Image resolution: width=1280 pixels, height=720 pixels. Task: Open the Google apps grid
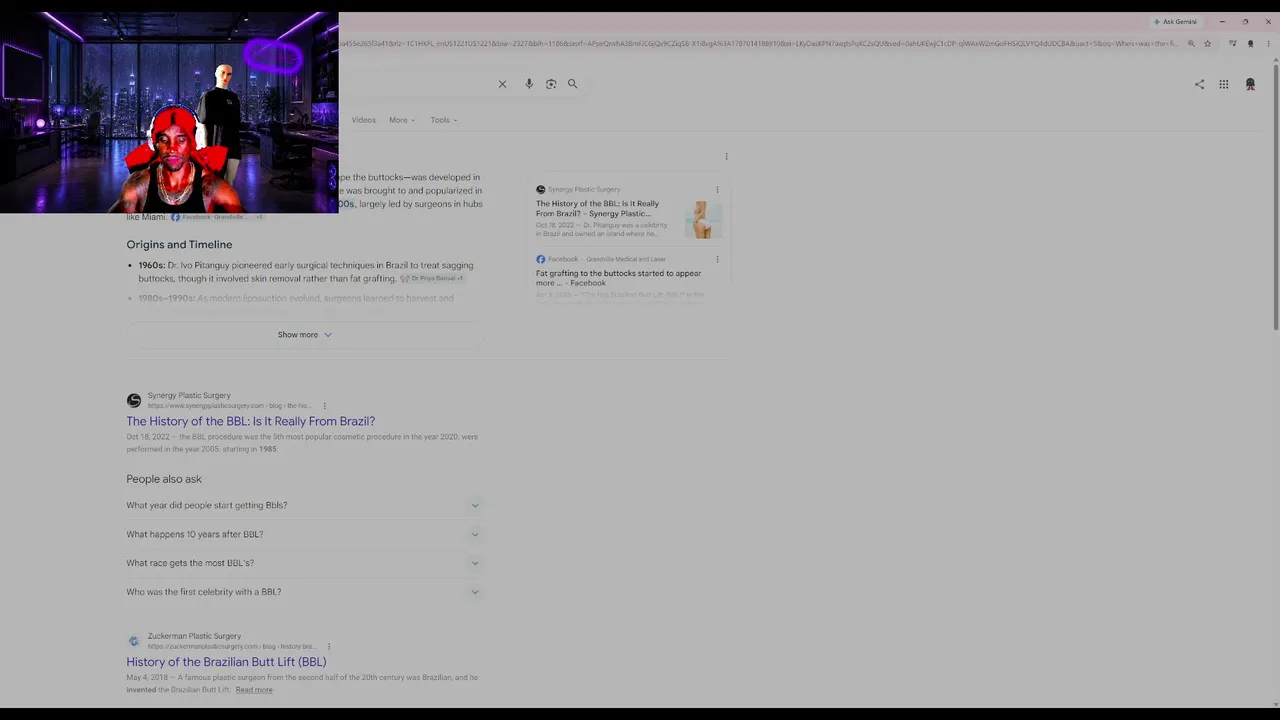click(1224, 85)
